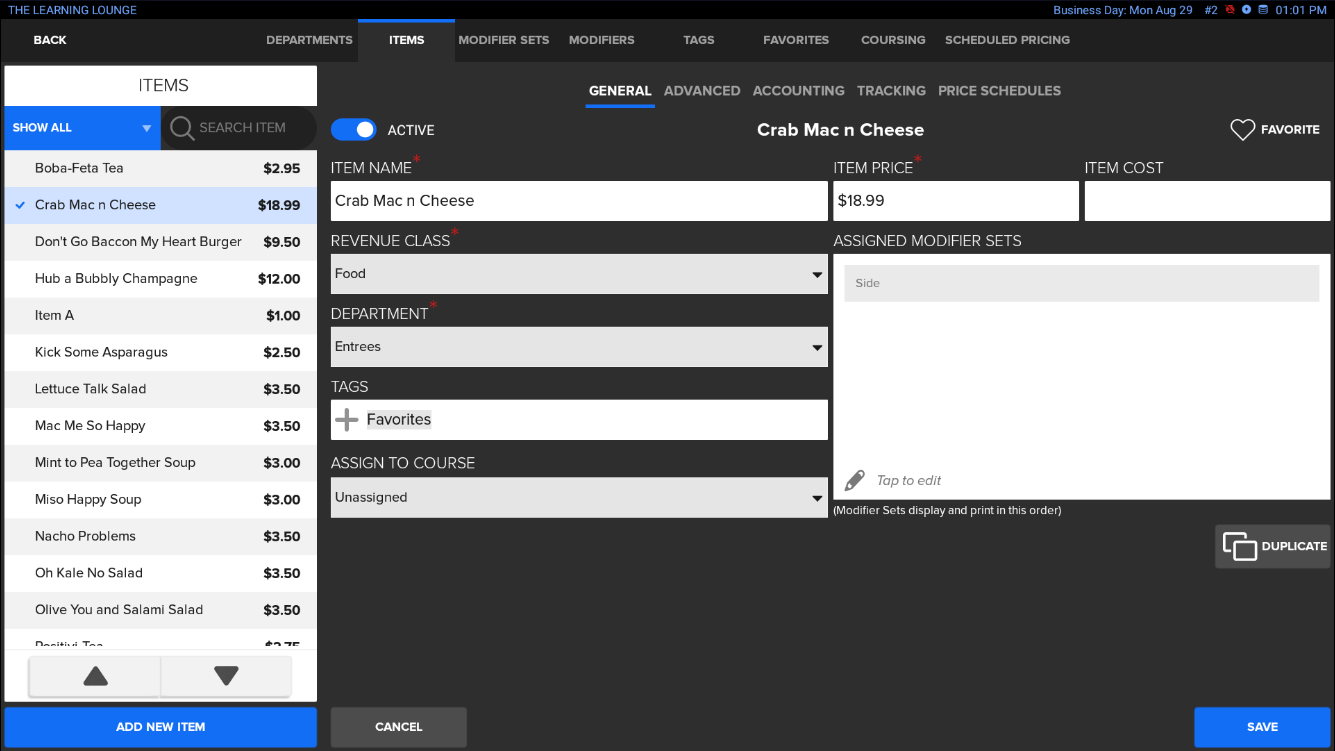Open the Department dropdown
The height and width of the screenshot is (751, 1335).
(x=578, y=347)
